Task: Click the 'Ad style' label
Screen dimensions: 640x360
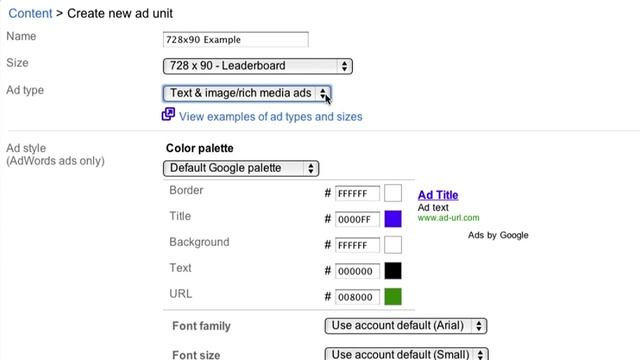Action: pyautogui.click(x=26, y=148)
